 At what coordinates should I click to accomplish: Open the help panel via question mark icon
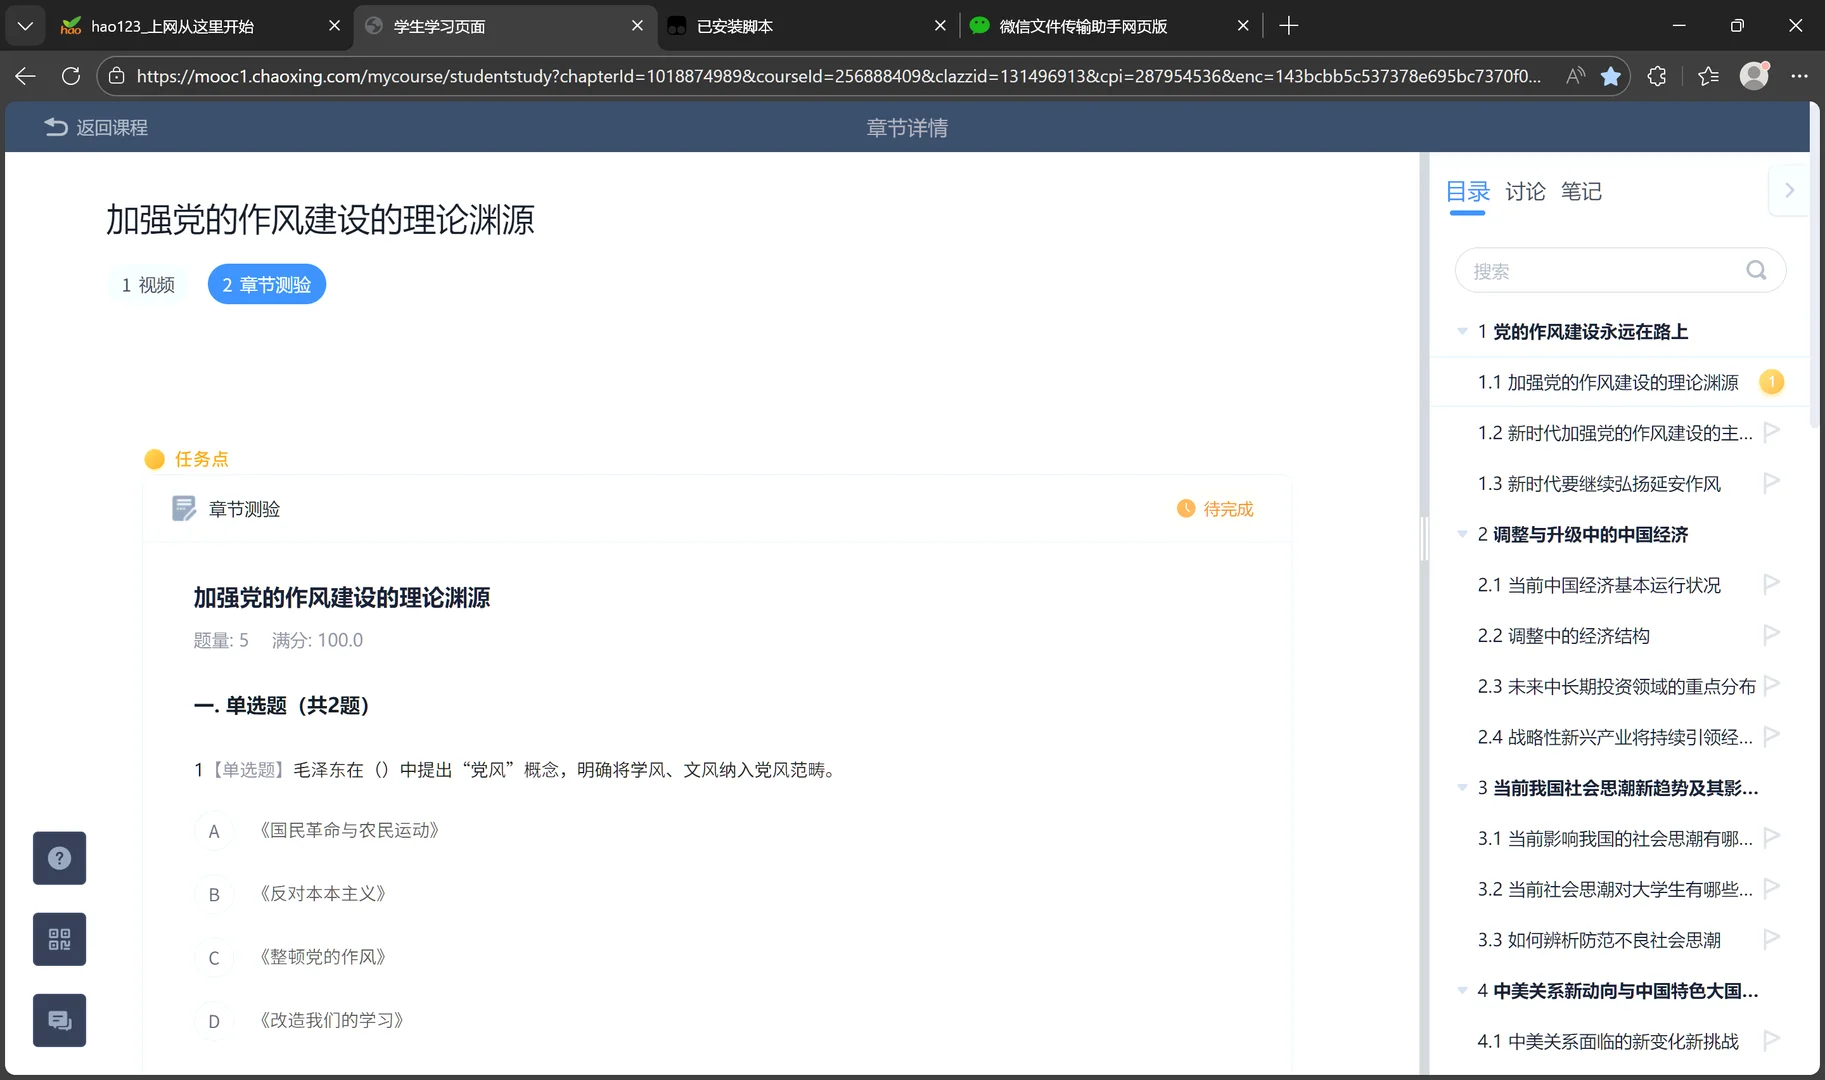59,857
